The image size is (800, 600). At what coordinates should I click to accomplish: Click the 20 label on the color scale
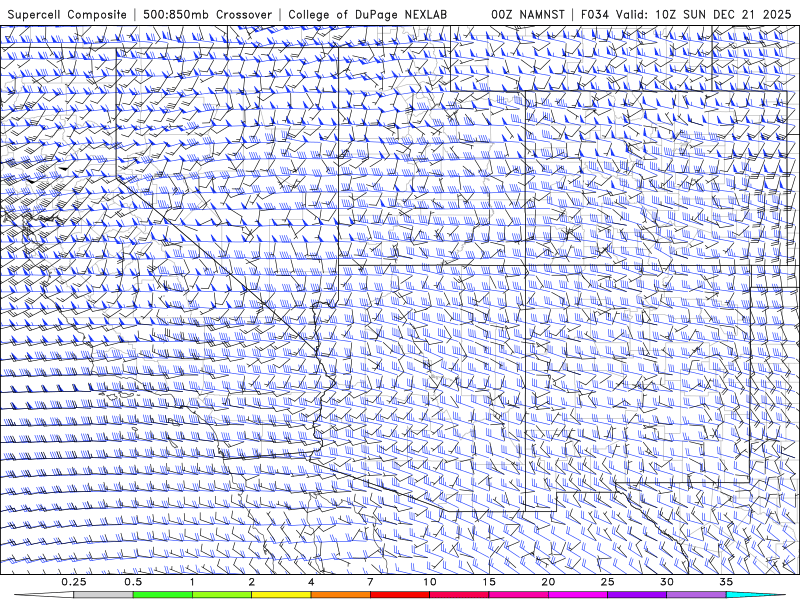tap(548, 582)
